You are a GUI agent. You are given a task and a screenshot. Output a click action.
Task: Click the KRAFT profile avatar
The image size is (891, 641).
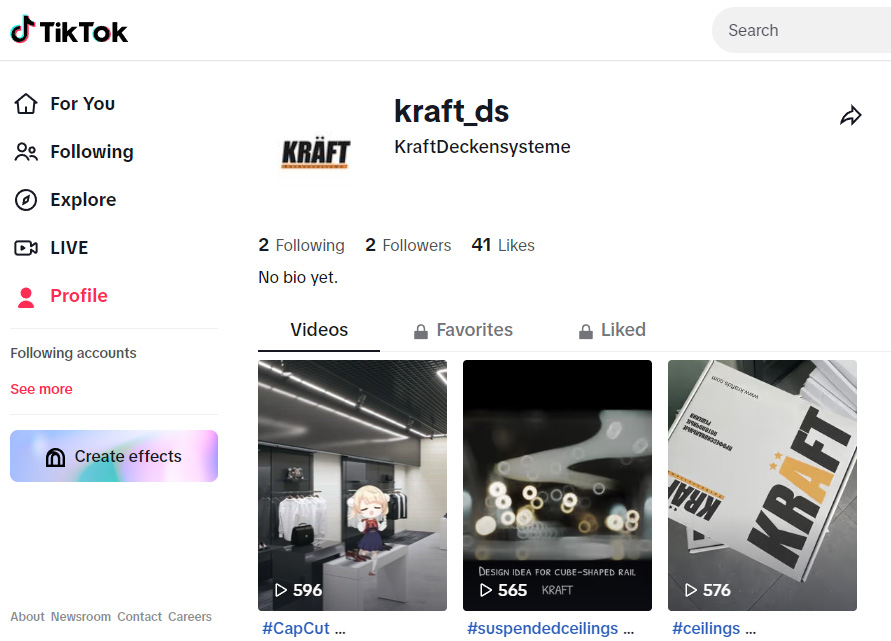coord(316,153)
